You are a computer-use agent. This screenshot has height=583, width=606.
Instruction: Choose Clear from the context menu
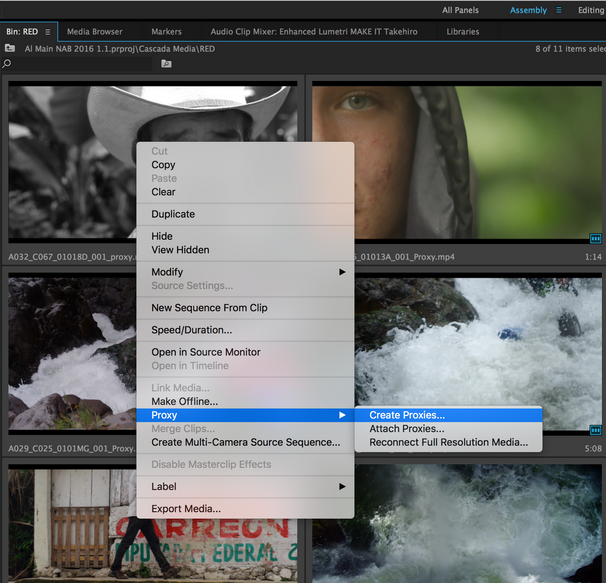click(245, 192)
